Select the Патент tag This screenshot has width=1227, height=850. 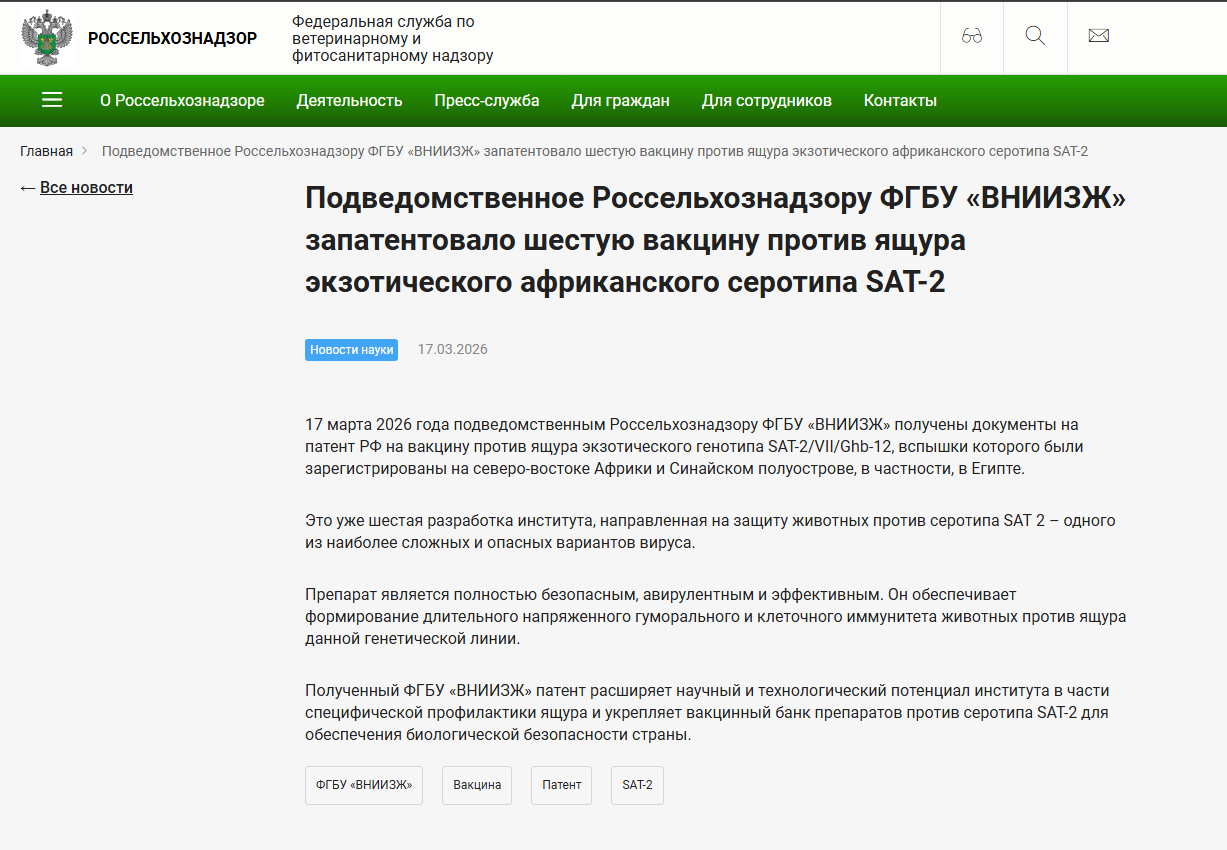(x=562, y=785)
